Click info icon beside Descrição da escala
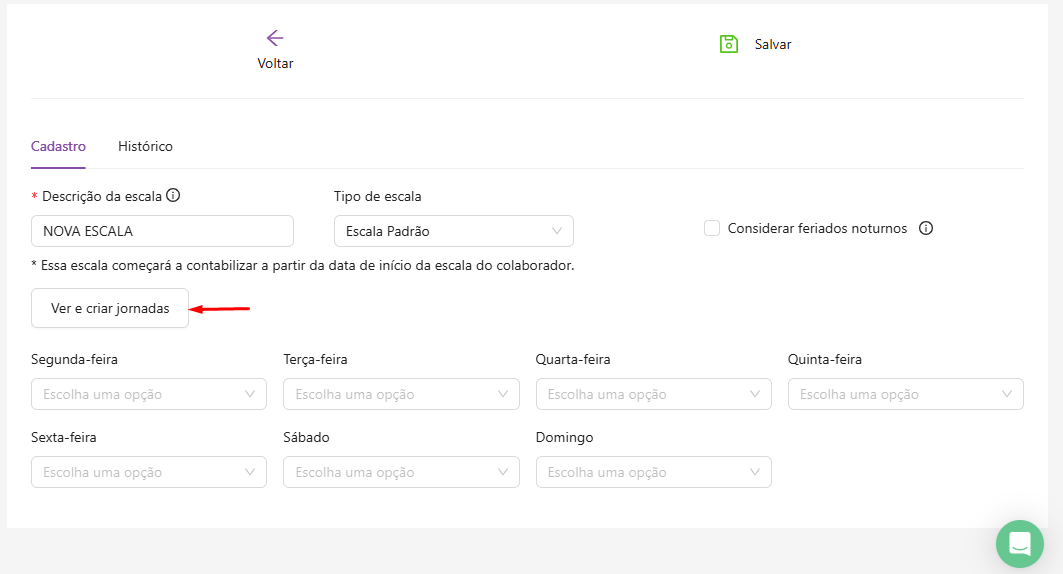 (x=173, y=196)
